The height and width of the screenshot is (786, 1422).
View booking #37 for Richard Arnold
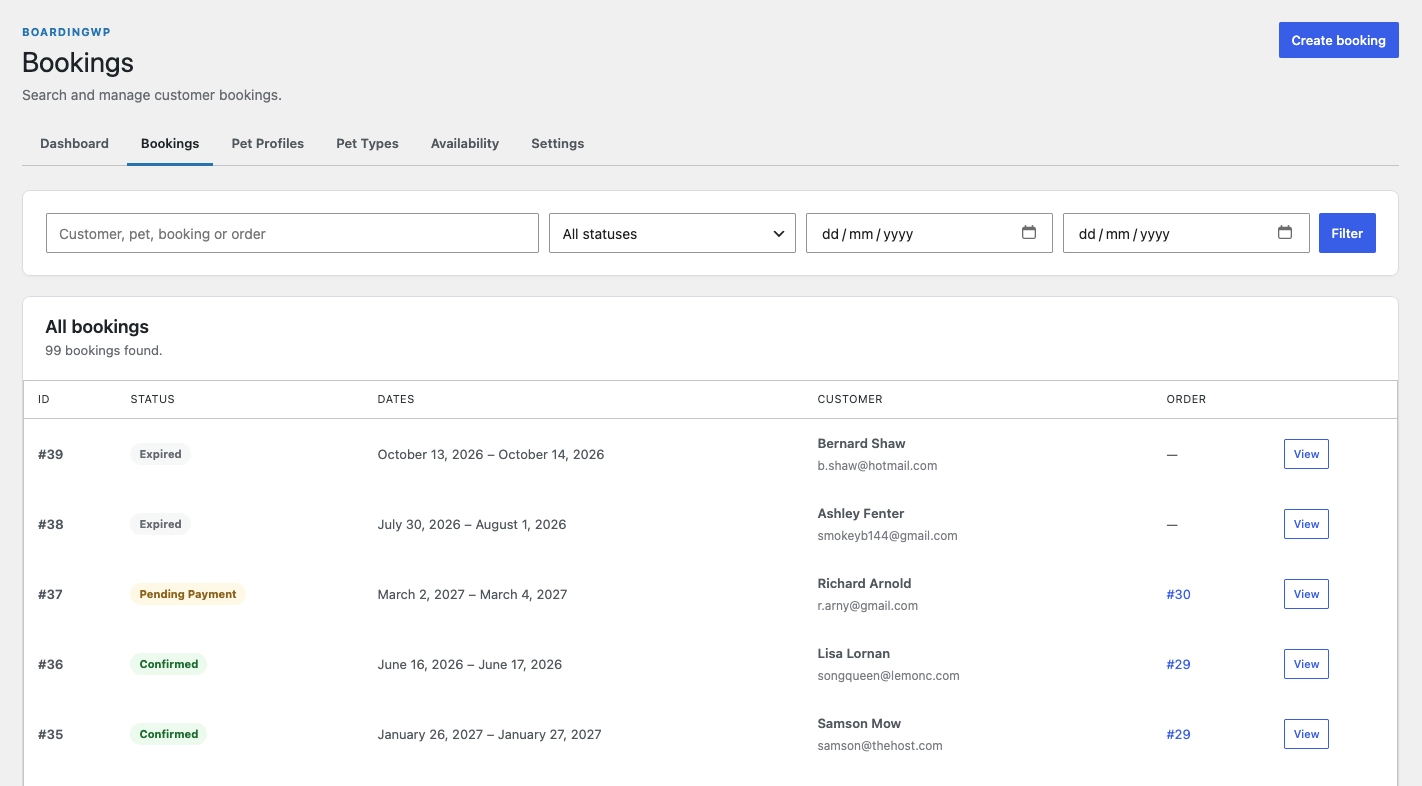coord(1306,594)
